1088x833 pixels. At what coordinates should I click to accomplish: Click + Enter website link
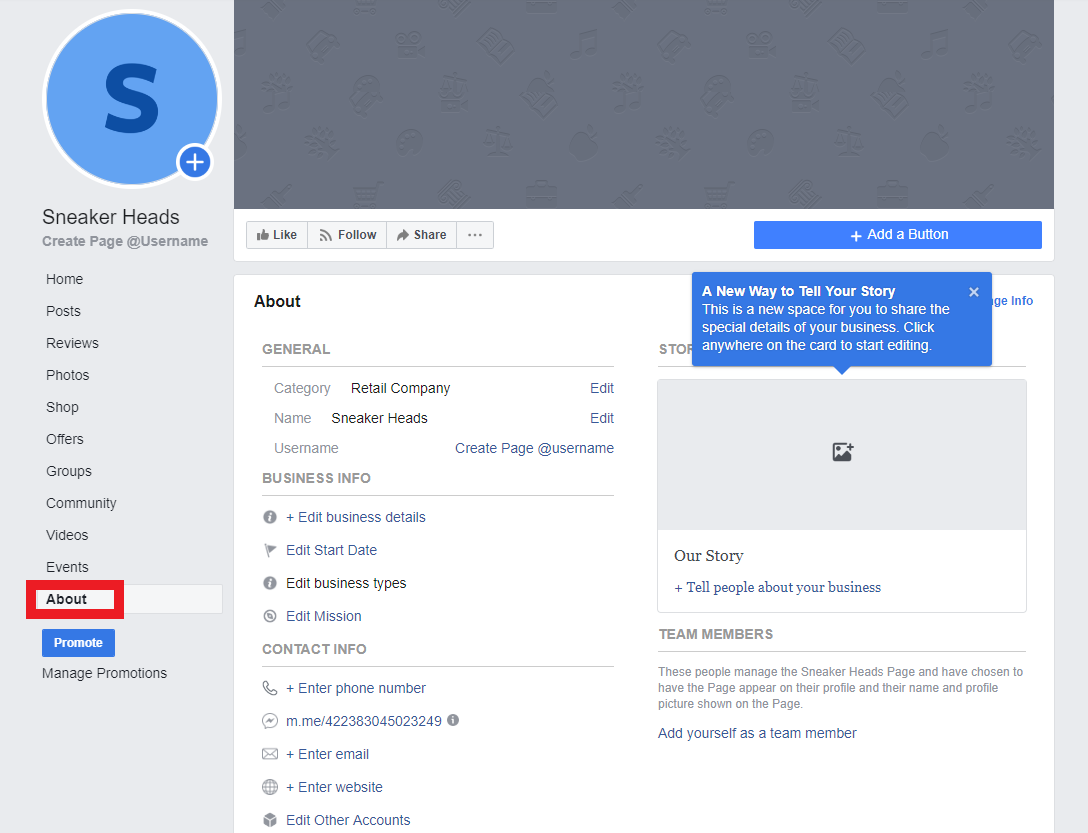pos(334,787)
